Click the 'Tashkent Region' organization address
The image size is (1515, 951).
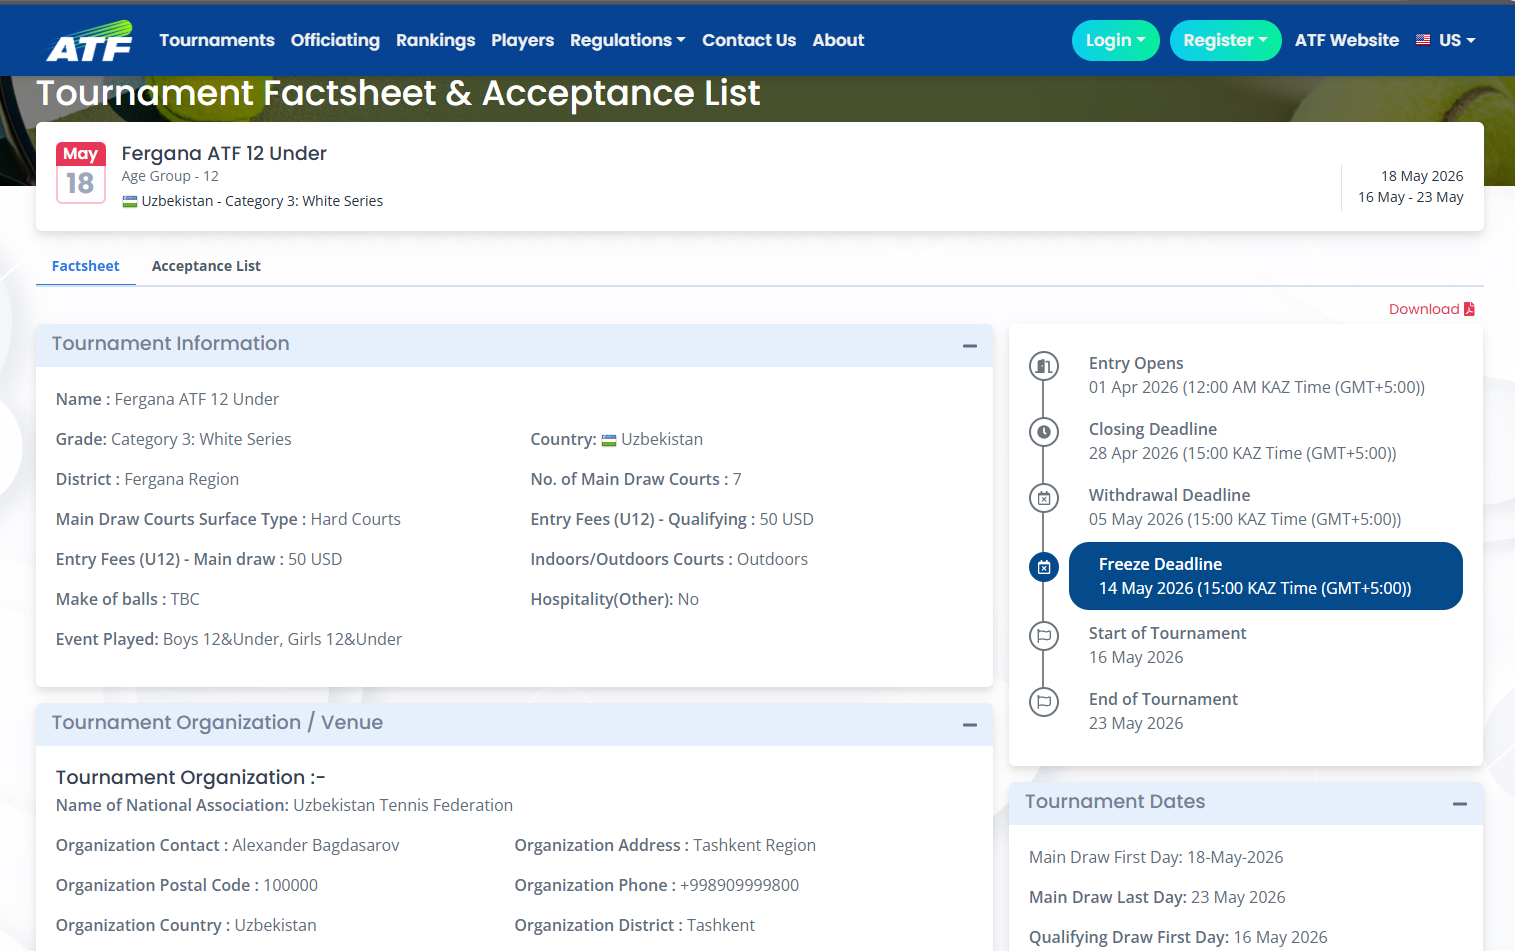click(755, 845)
